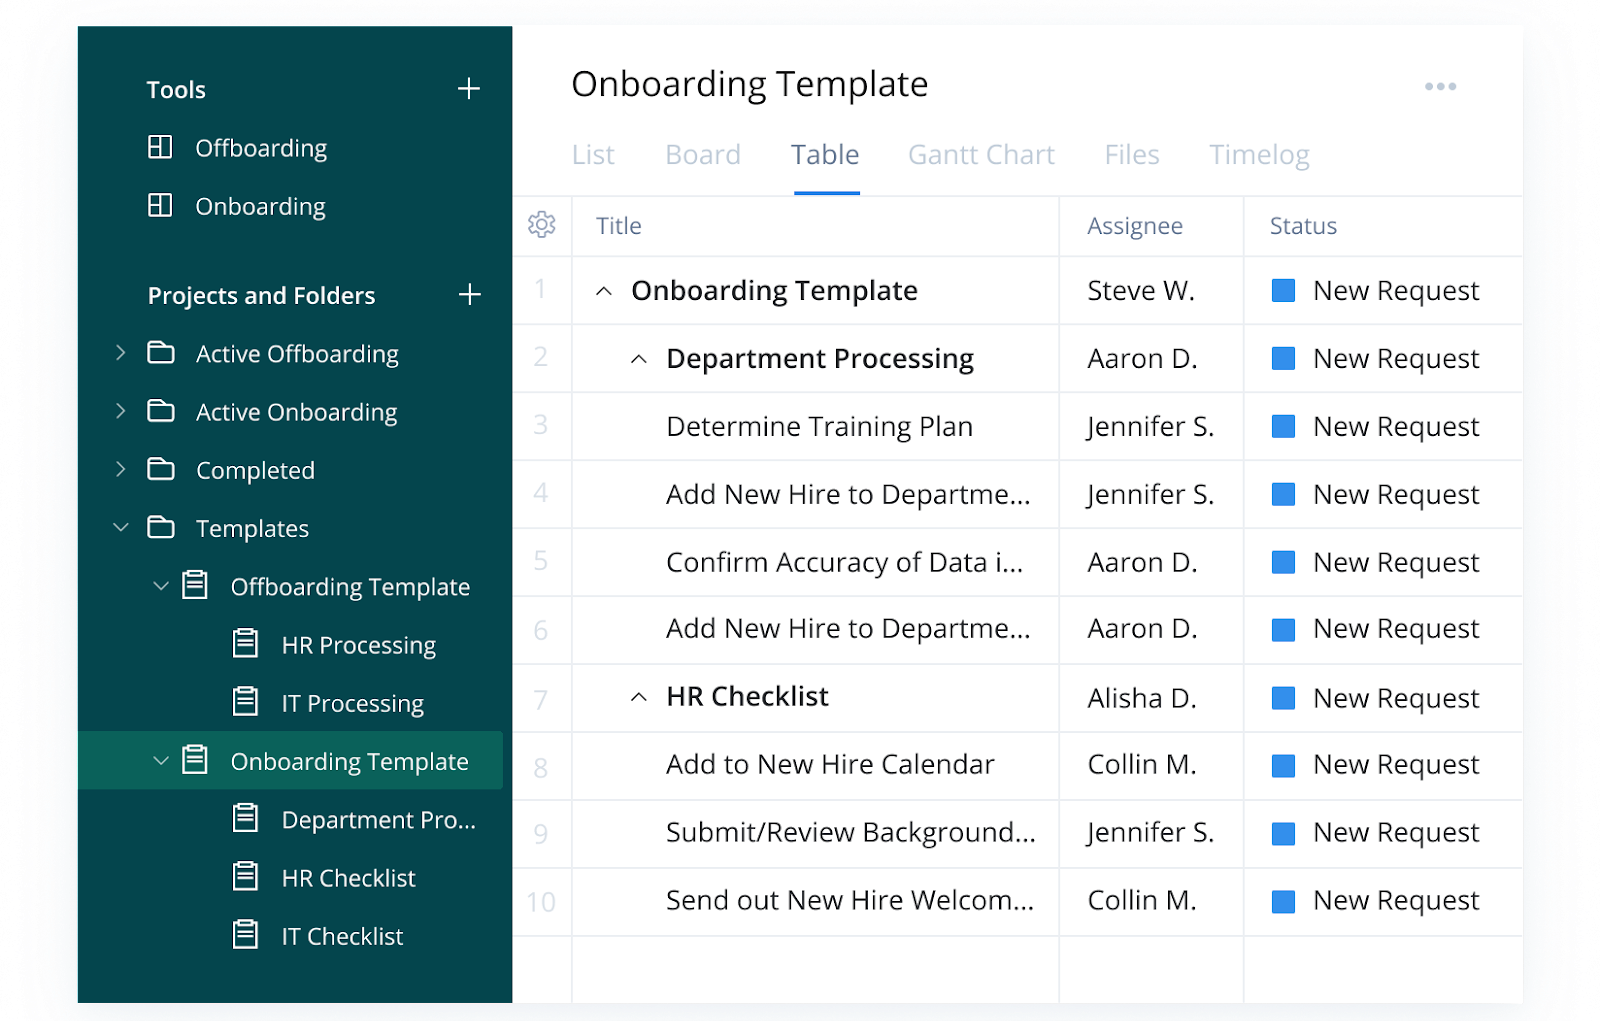
Task: Click the Assignee cell showing Steve W.
Action: 1141,290
